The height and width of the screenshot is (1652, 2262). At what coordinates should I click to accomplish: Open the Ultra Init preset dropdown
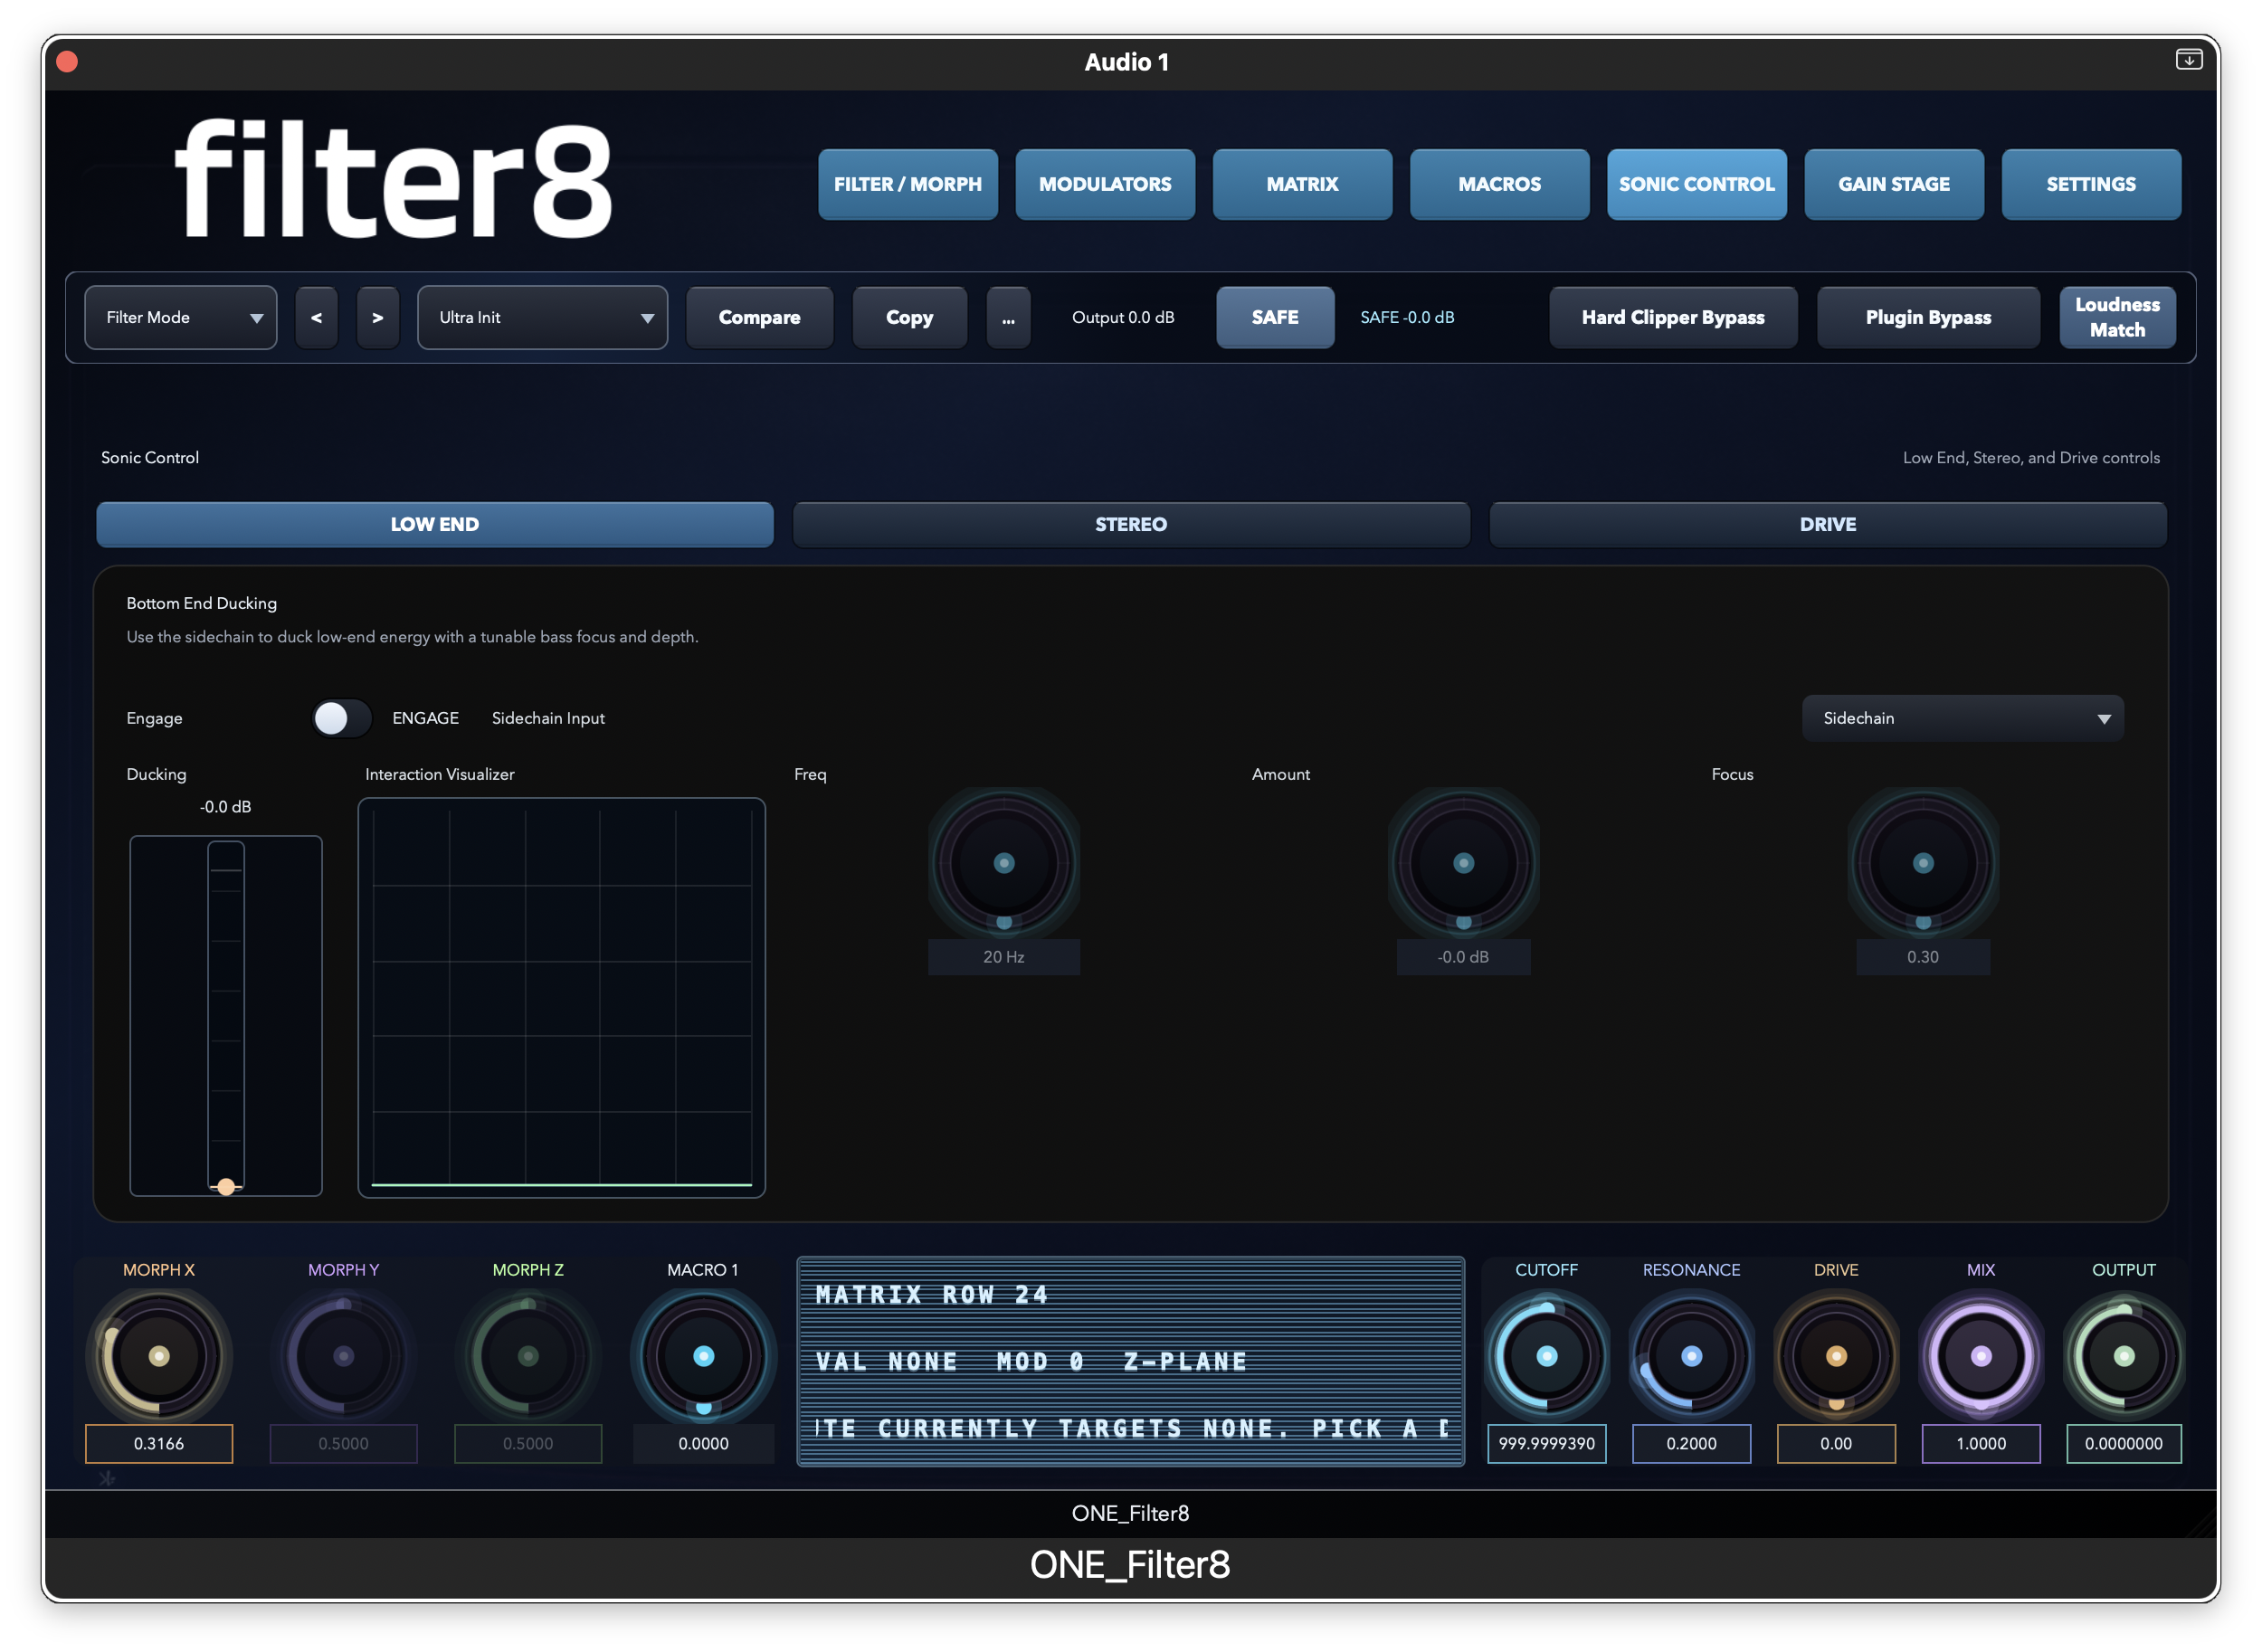pos(542,317)
